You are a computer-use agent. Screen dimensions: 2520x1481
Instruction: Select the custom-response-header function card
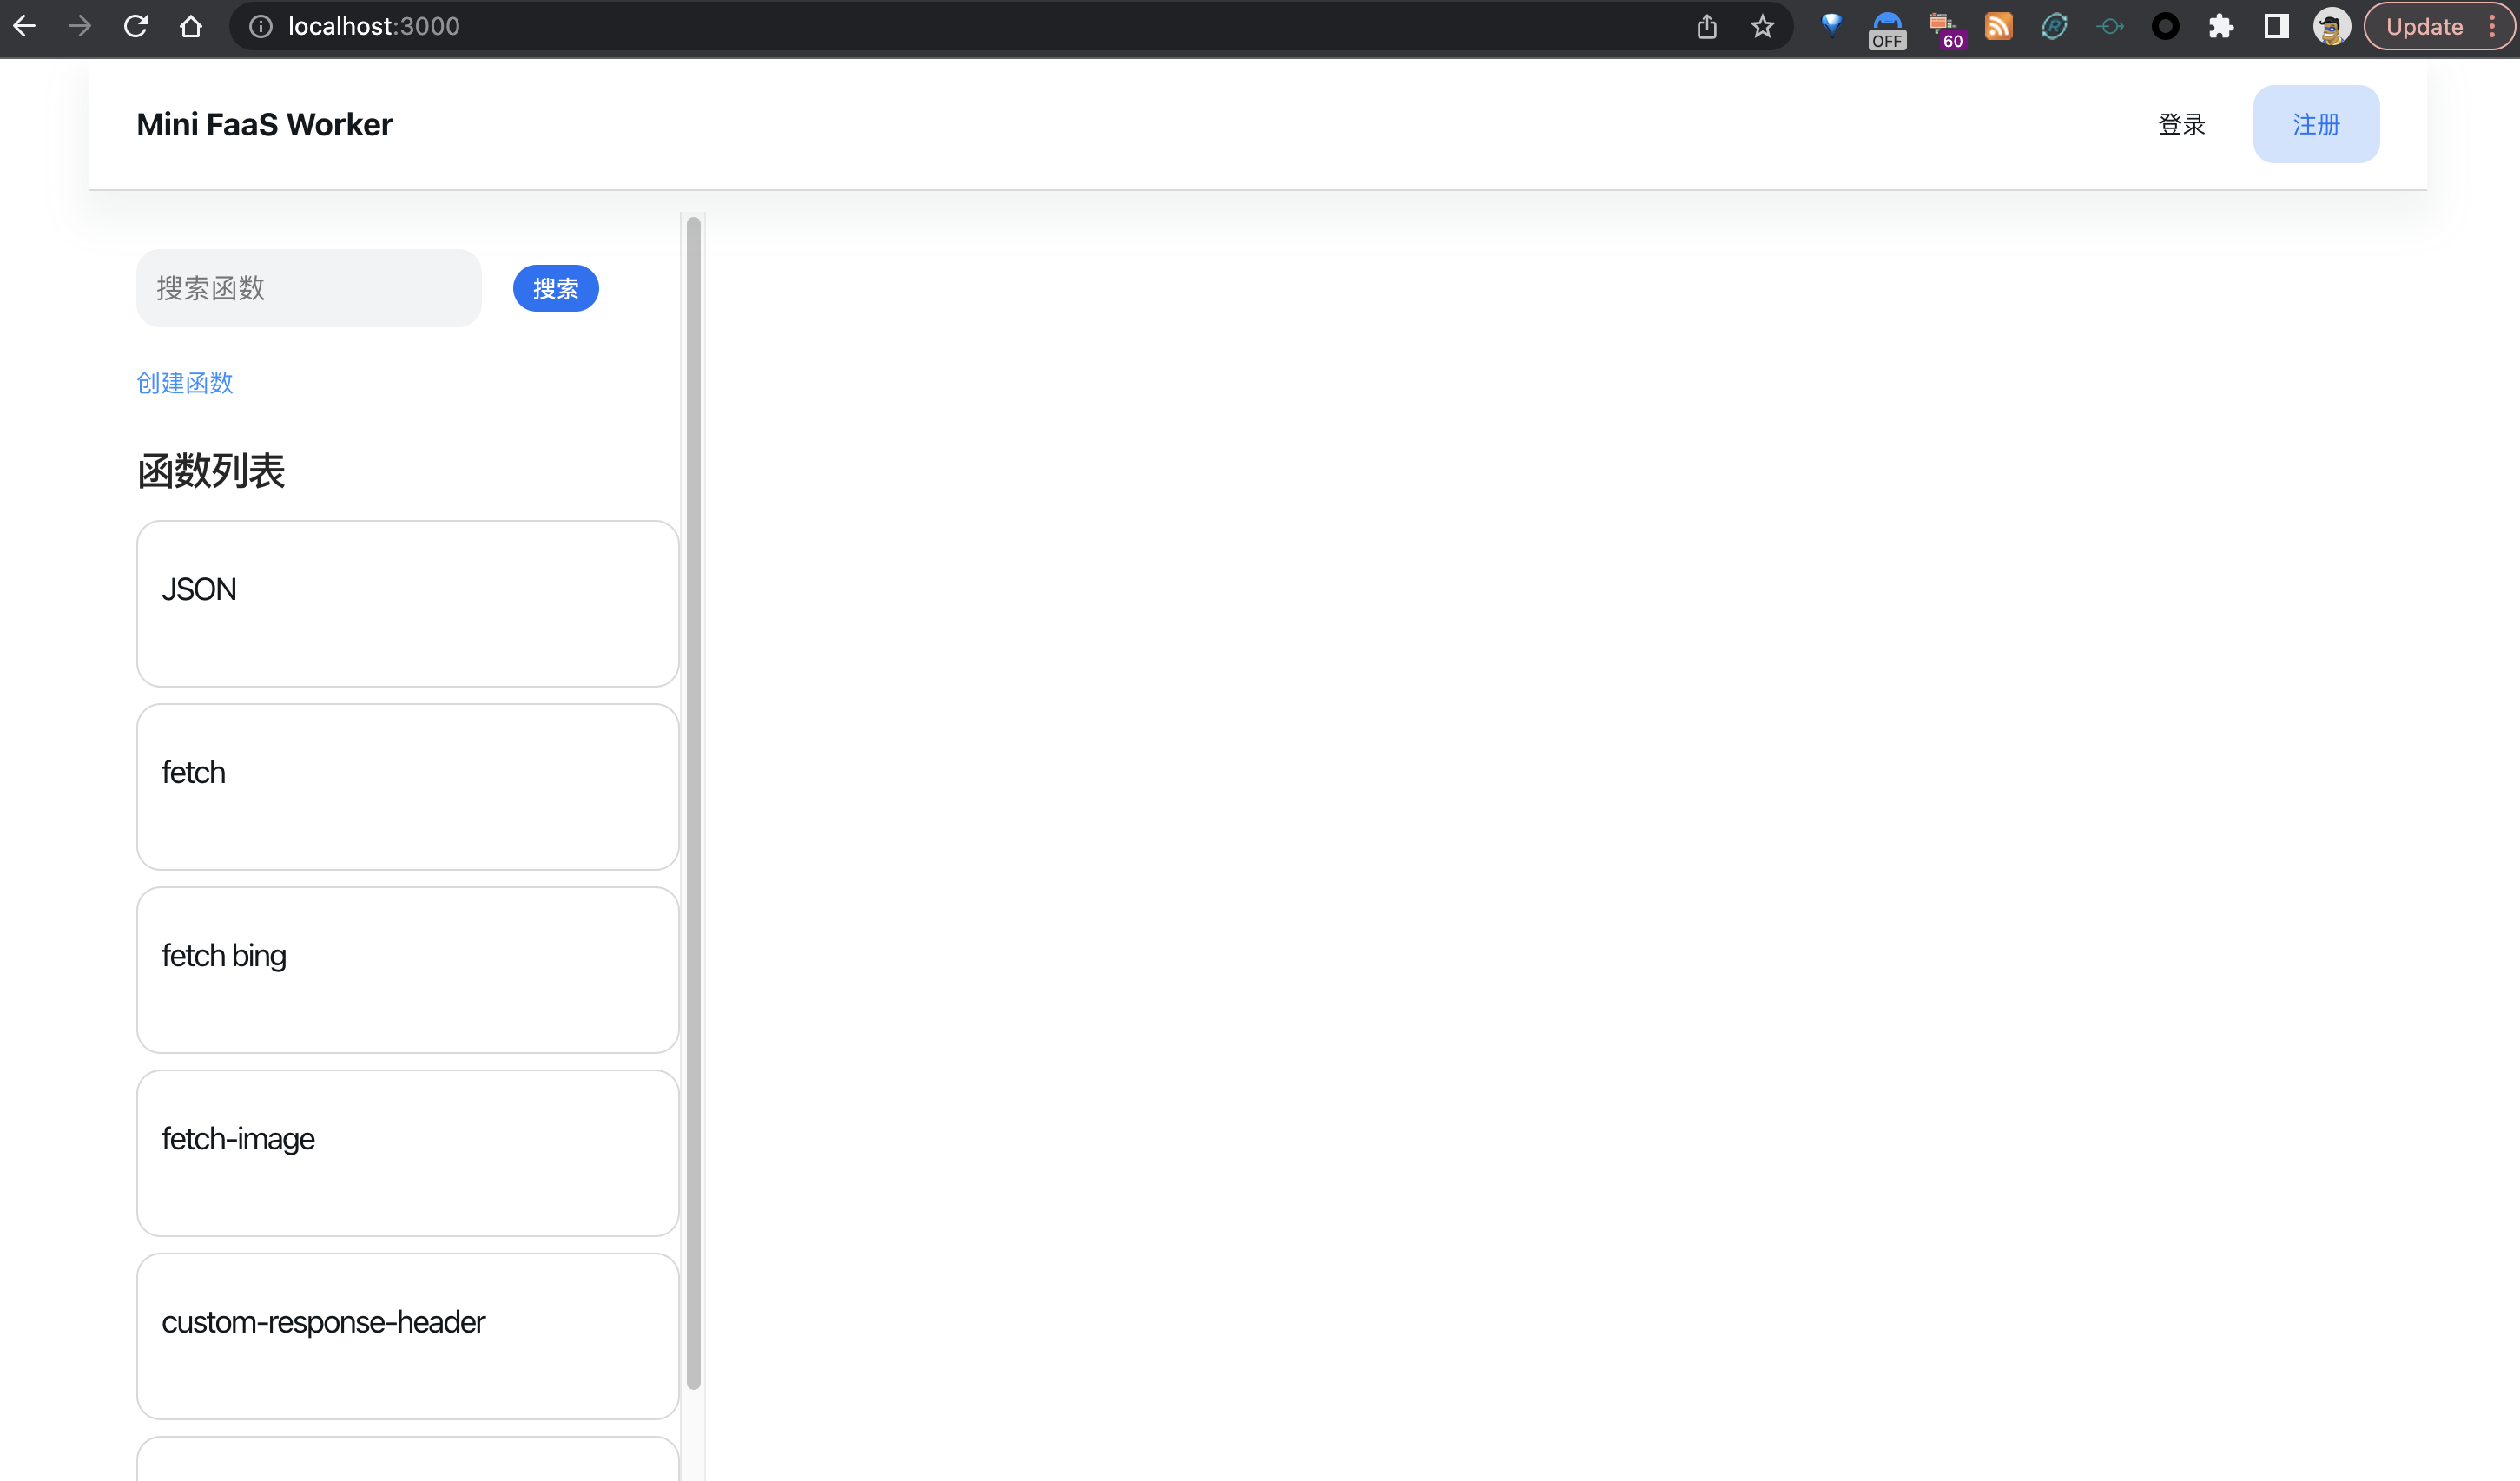[406, 1334]
